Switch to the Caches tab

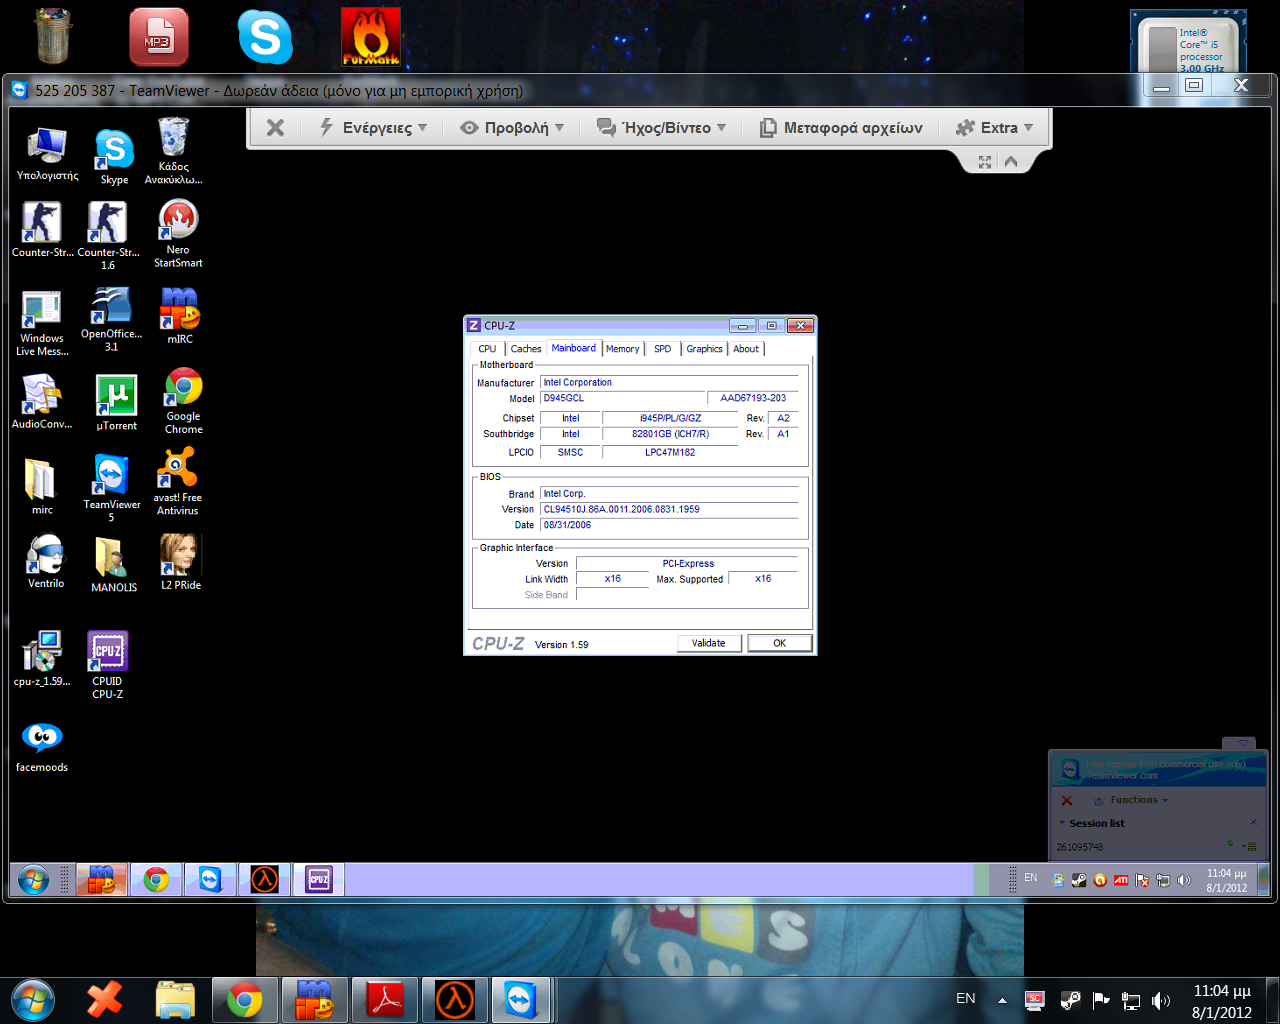526,349
